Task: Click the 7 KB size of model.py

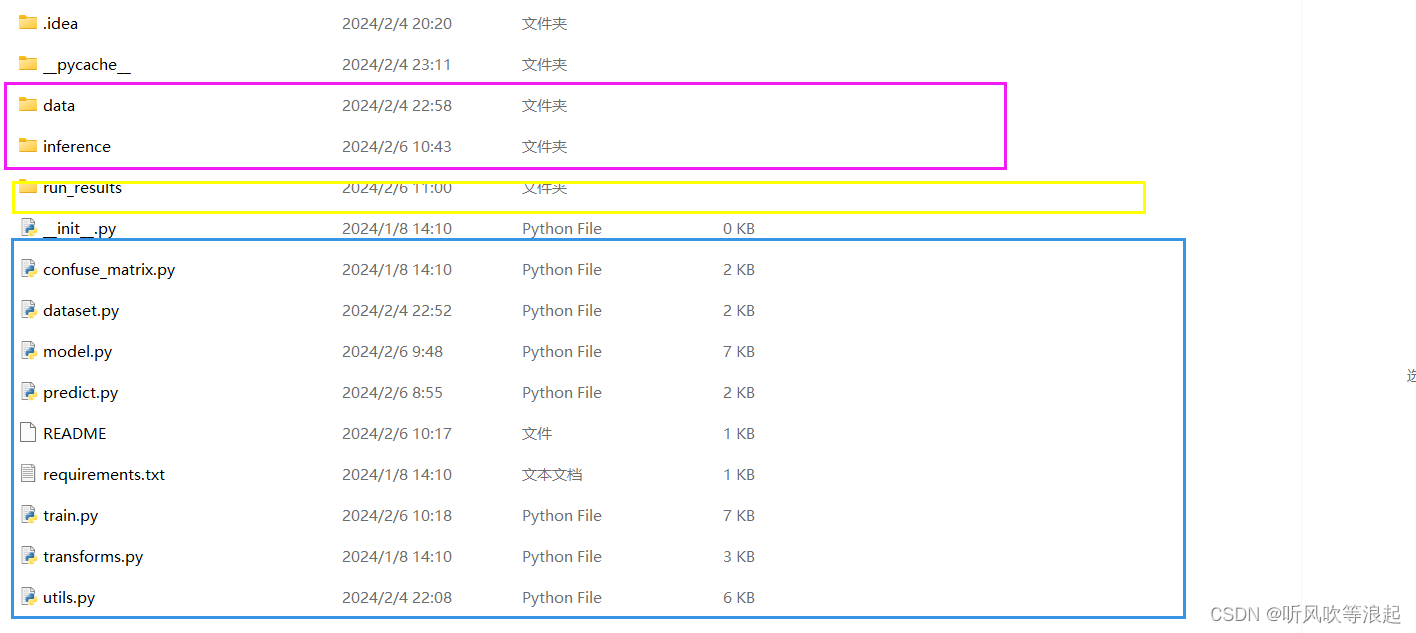Action: tap(738, 352)
